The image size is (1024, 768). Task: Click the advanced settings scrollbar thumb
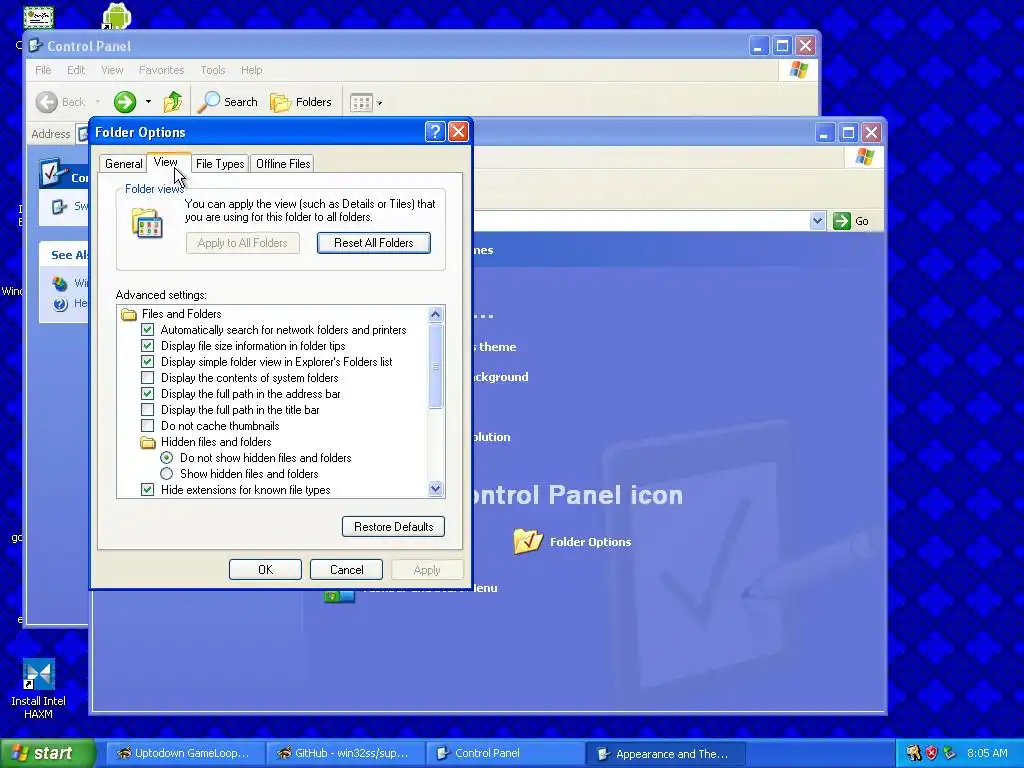[x=436, y=366]
